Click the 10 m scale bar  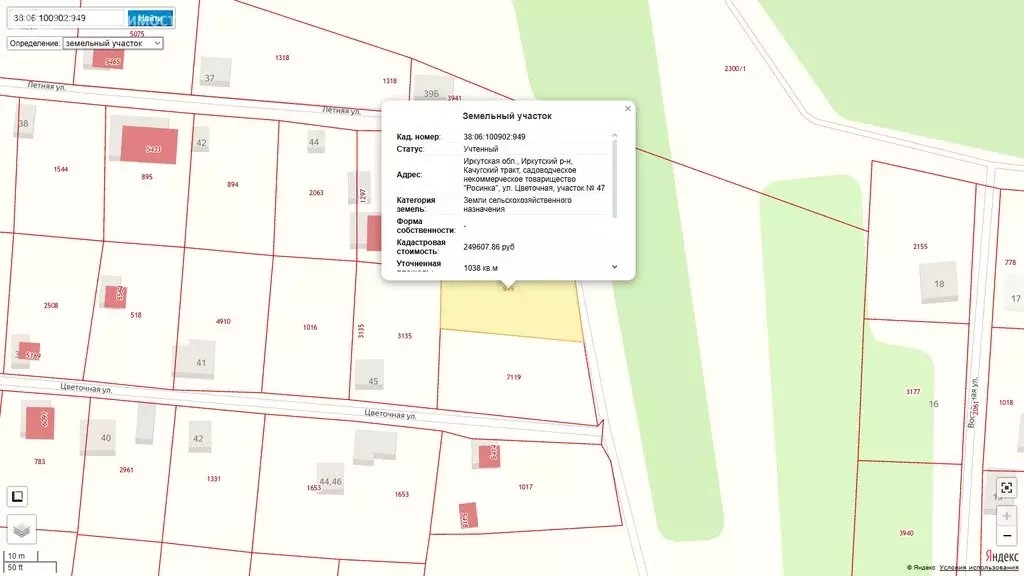coord(16,557)
